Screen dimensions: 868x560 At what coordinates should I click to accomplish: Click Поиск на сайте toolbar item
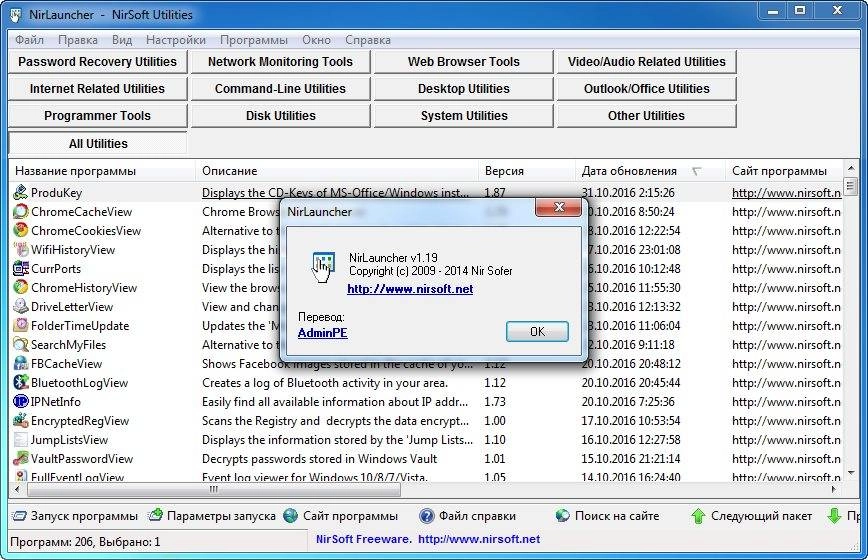coord(607,516)
